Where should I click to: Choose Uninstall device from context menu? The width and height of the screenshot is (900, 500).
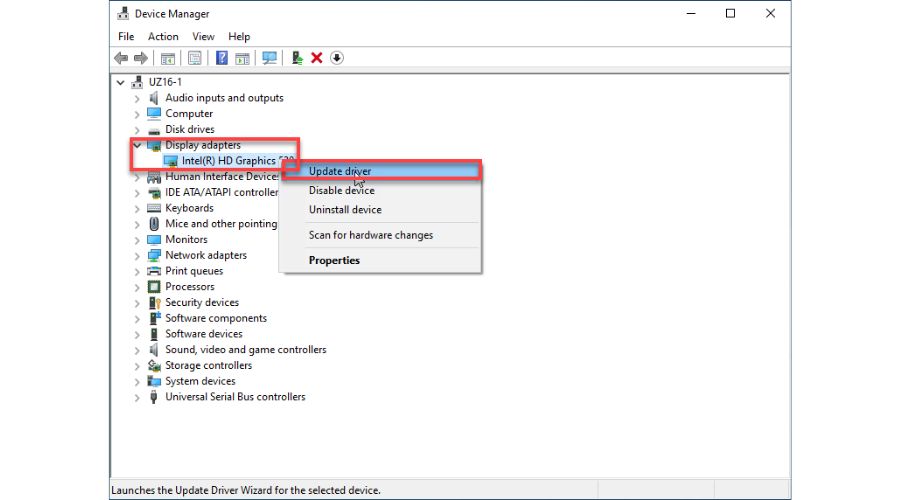pyautogui.click(x=380, y=210)
